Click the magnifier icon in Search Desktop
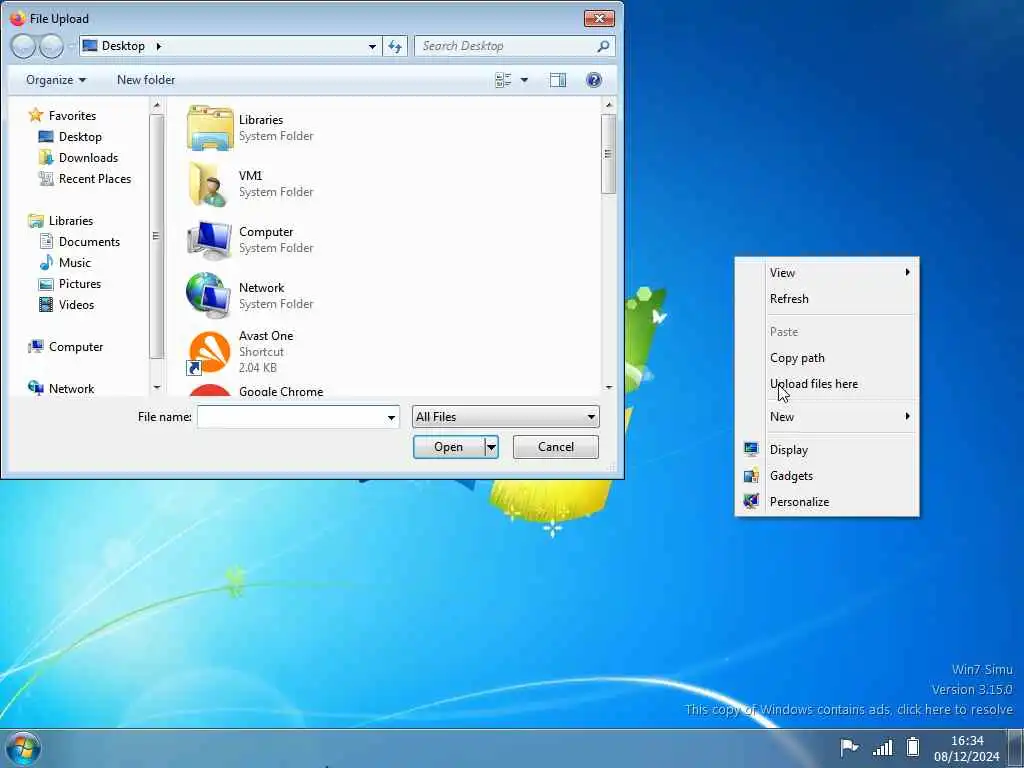The image size is (1024, 768). pyautogui.click(x=603, y=46)
